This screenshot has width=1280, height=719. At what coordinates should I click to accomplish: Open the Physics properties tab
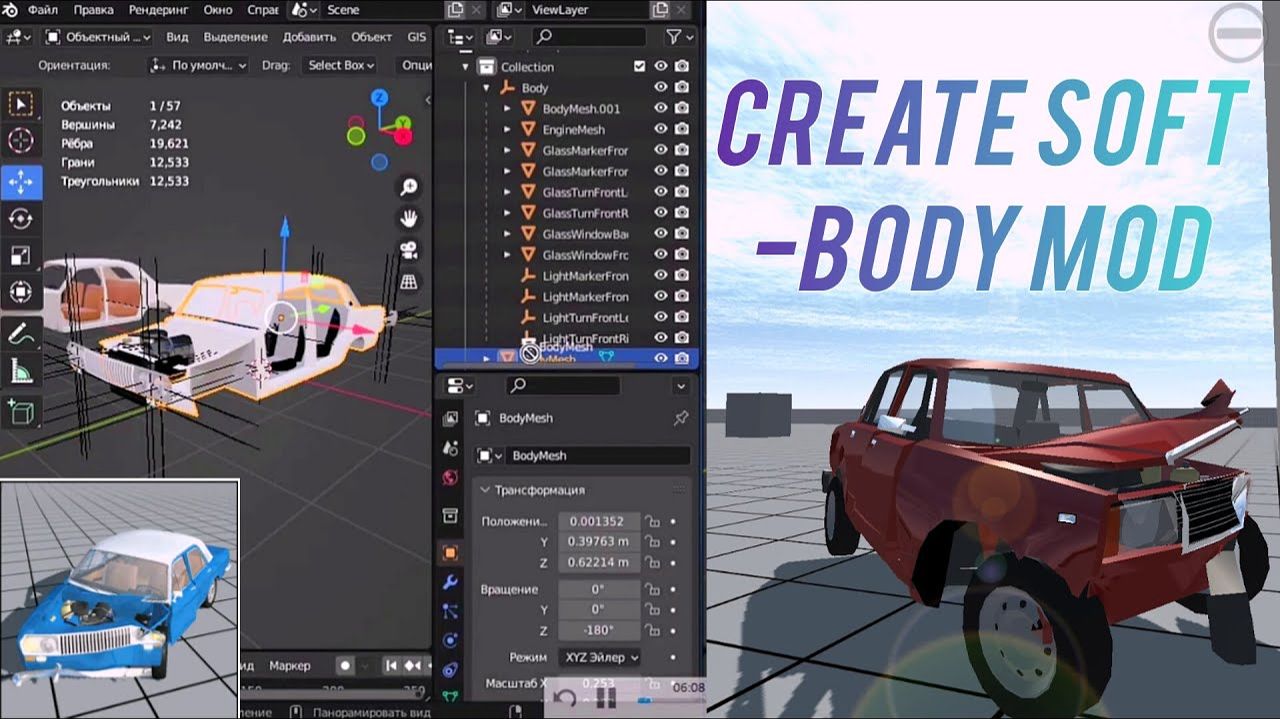coord(450,640)
